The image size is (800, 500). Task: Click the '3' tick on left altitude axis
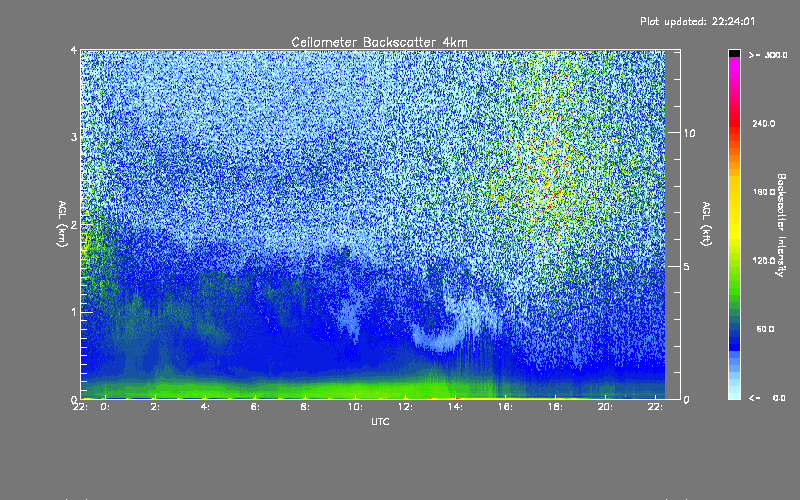click(74, 137)
